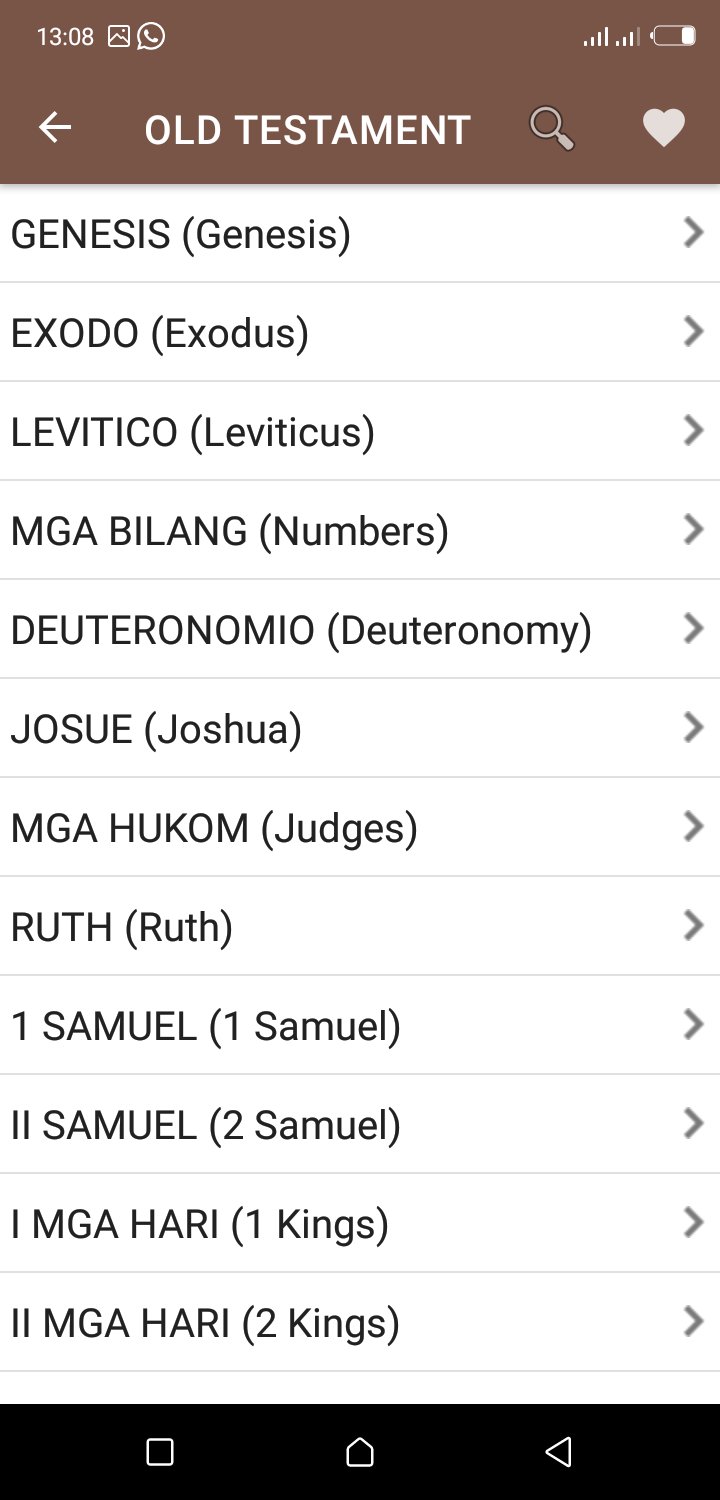Tap Android home navigation button

pyautogui.click(x=360, y=1452)
